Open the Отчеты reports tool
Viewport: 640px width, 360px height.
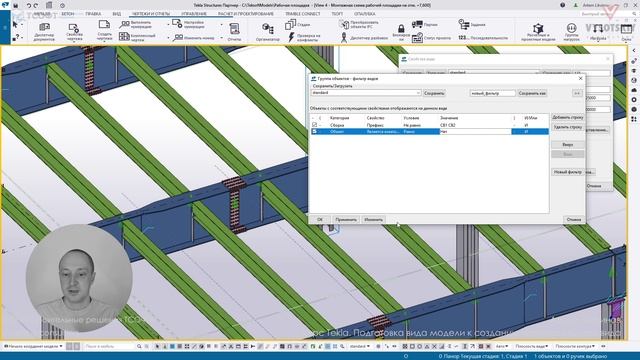(x=234, y=32)
